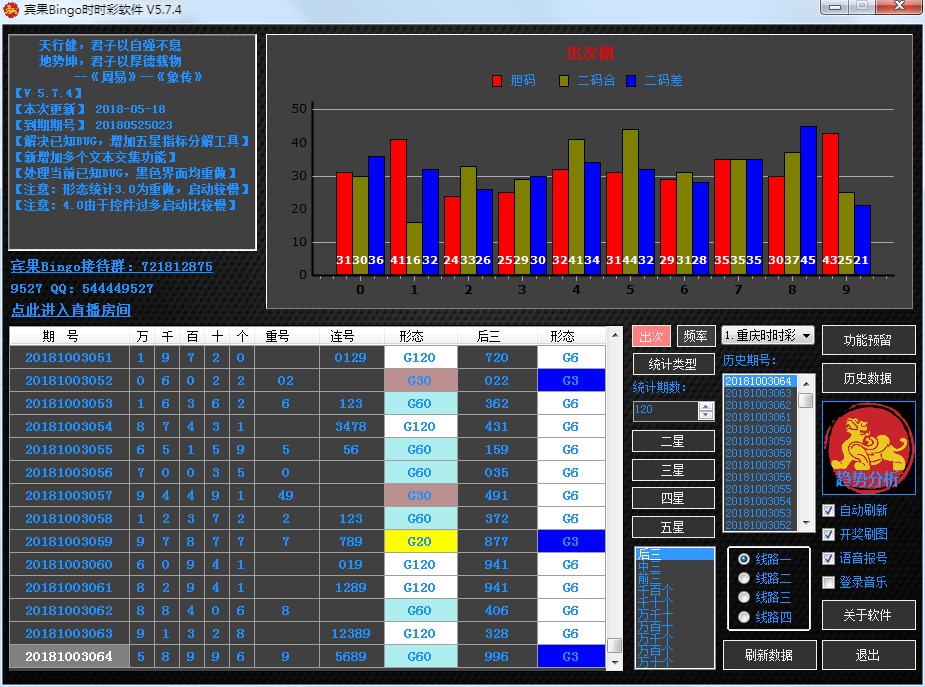The image size is (925, 687).
Task: Open the 历史数据 button
Action: pos(867,377)
